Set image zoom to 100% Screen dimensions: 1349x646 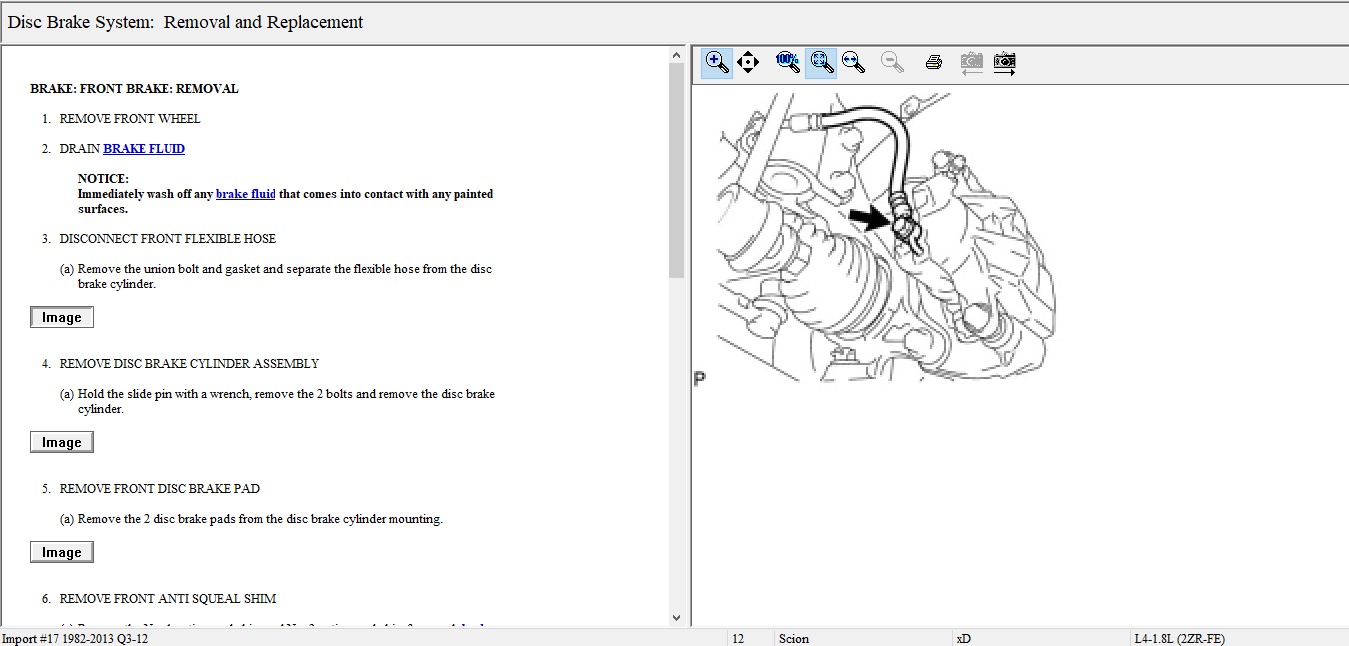pos(787,62)
